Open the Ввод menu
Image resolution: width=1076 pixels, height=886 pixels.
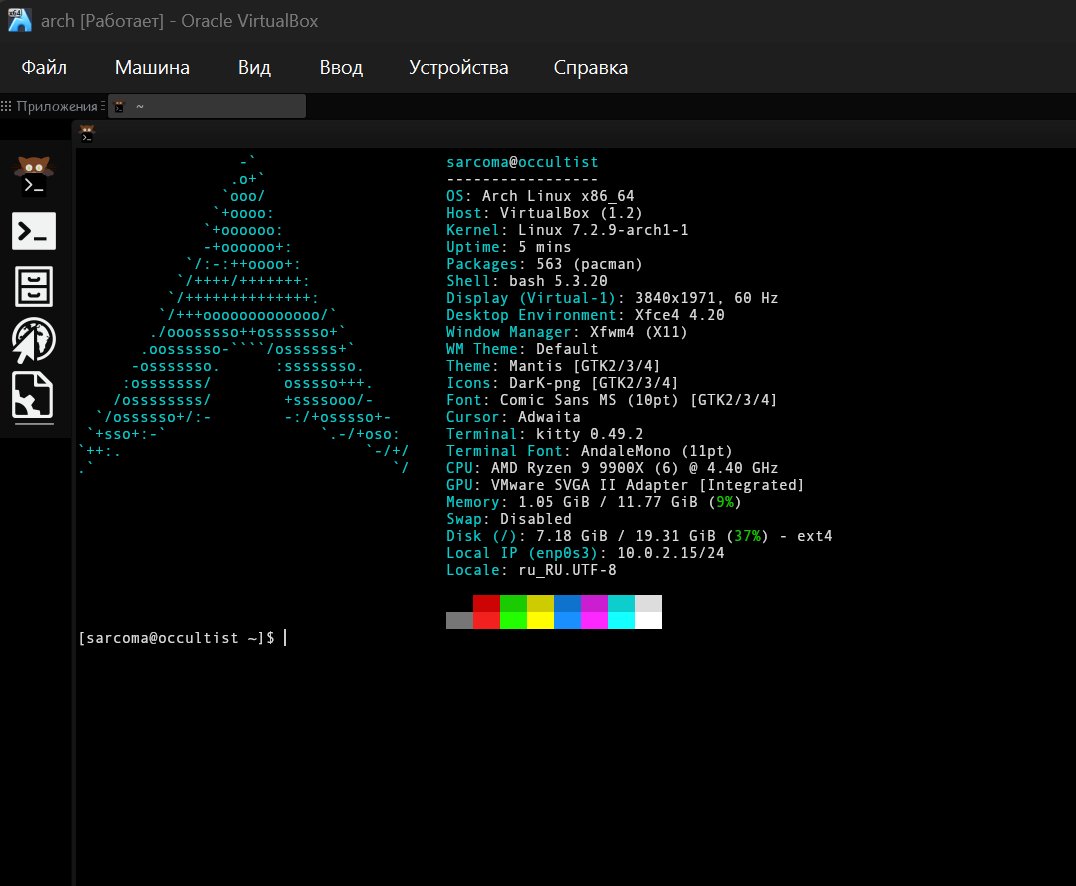341,67
